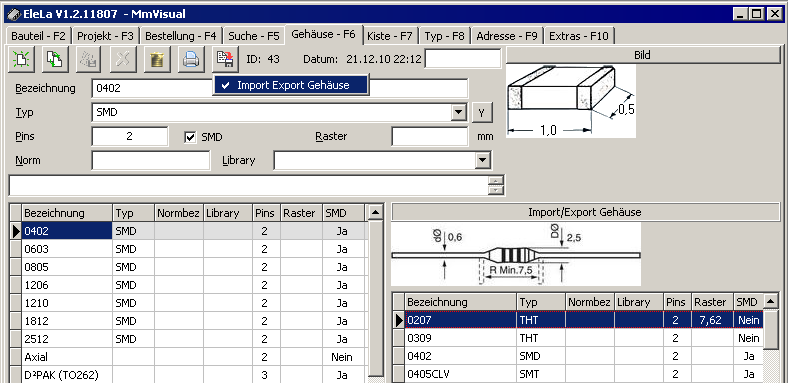This screenshot has height=383, width=788.
Task: Open the Adresse - F9 tab
Action: click(x=507, y=36)
